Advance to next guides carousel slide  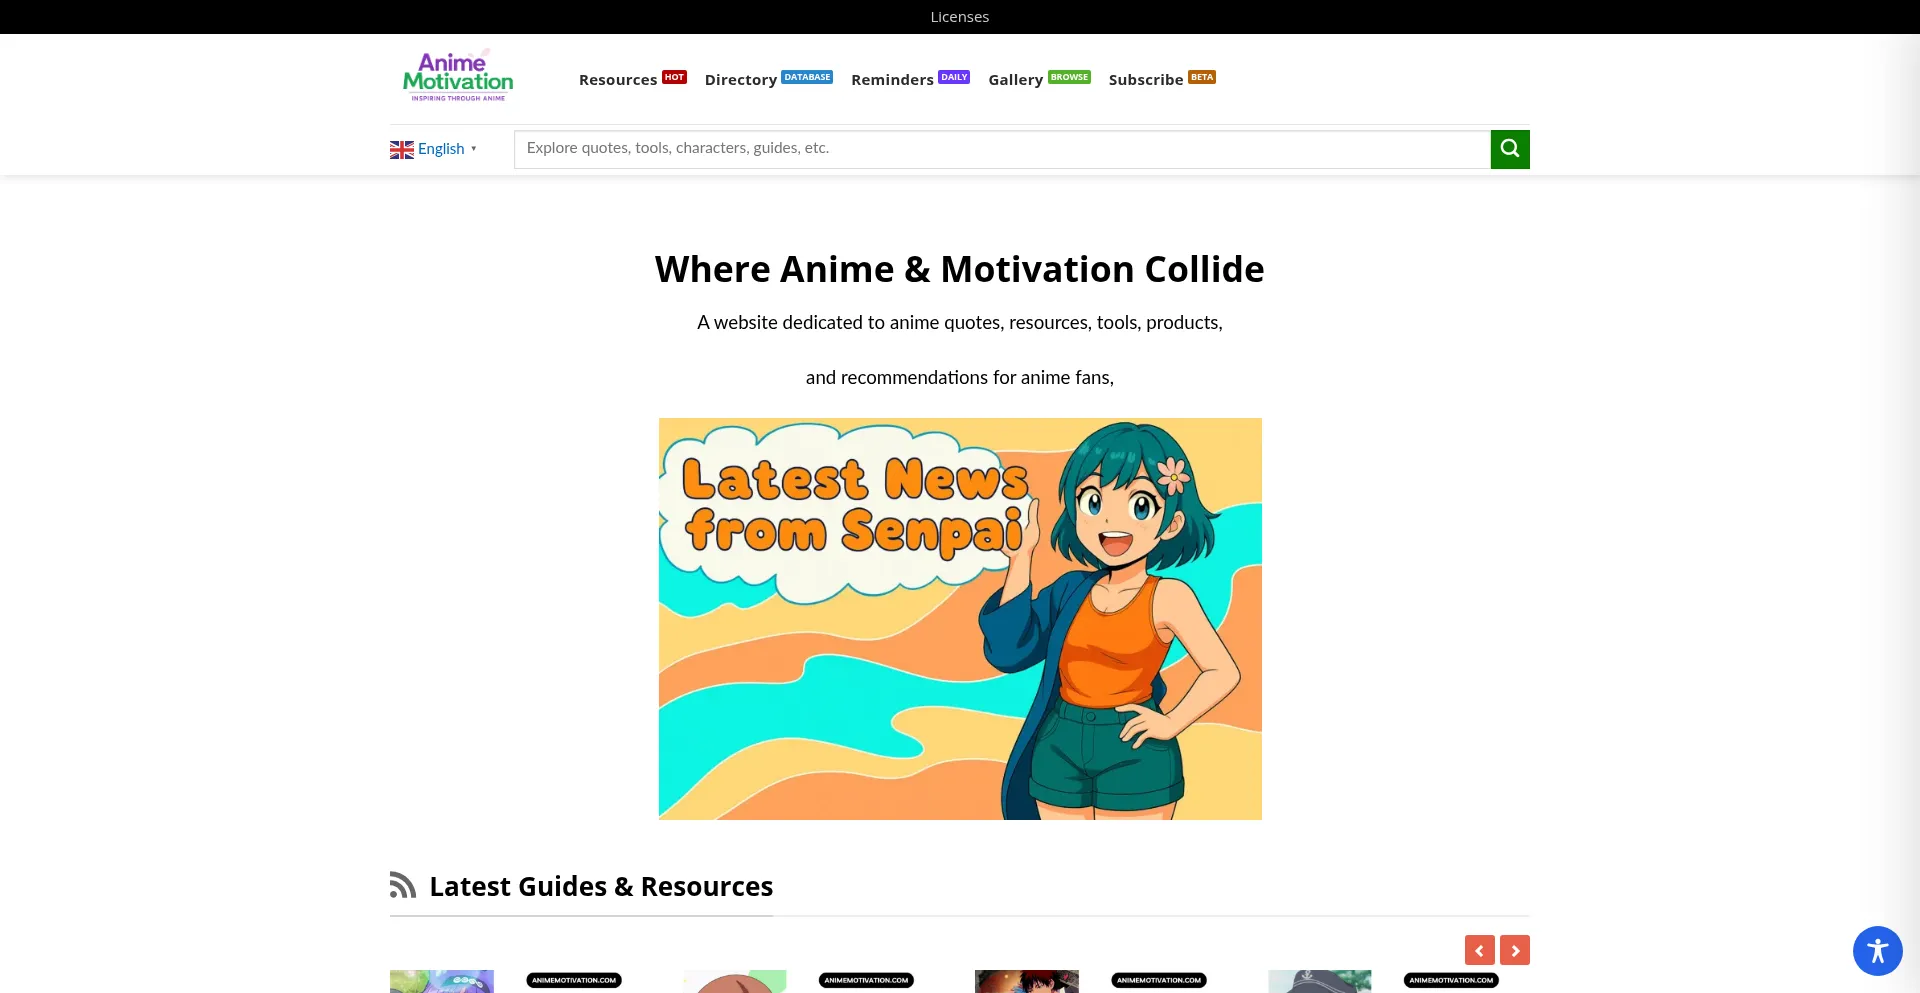[1515, 950]
